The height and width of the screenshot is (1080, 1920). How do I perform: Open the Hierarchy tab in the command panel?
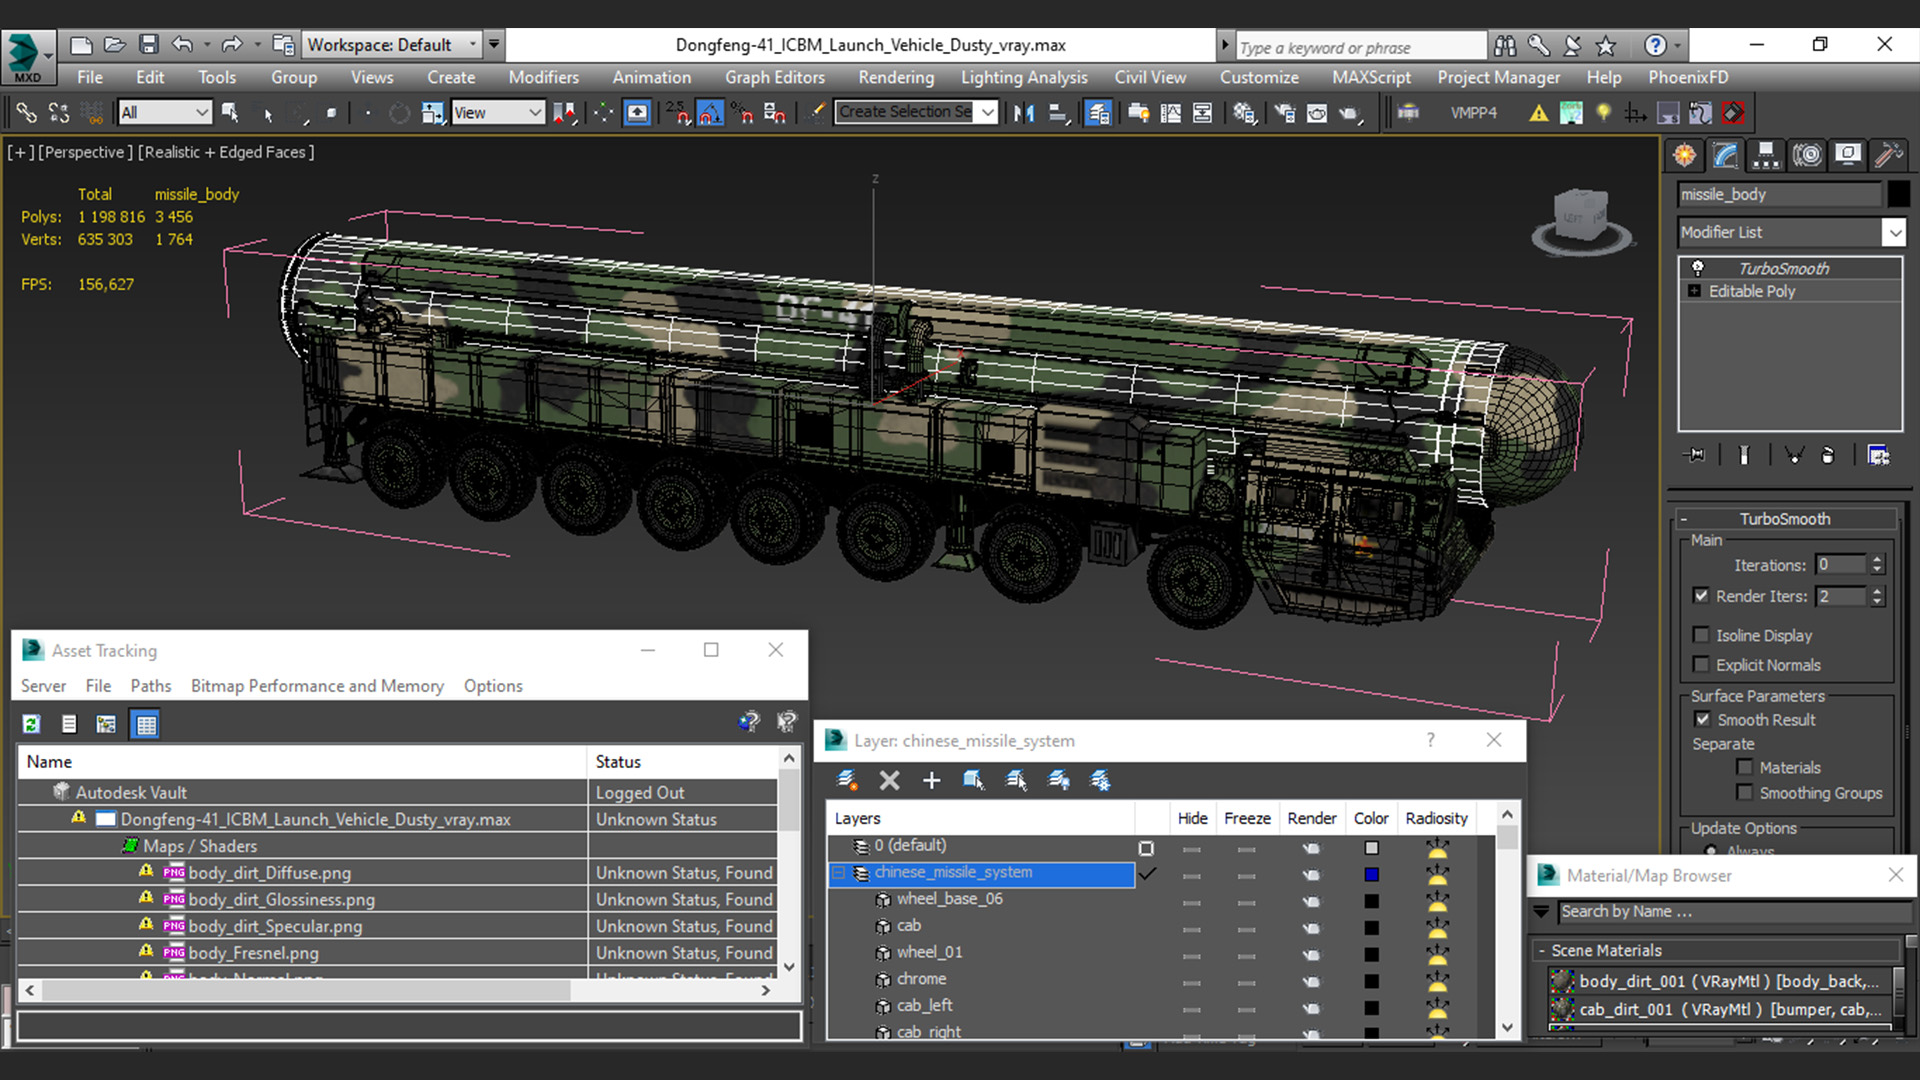point(1766,155)
